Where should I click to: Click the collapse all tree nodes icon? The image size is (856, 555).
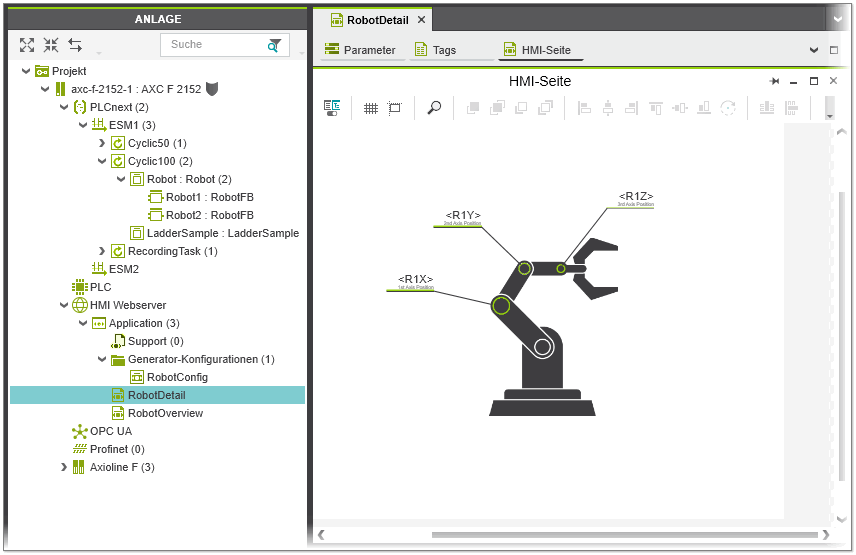pyautogui.click(x=51, y=45)
